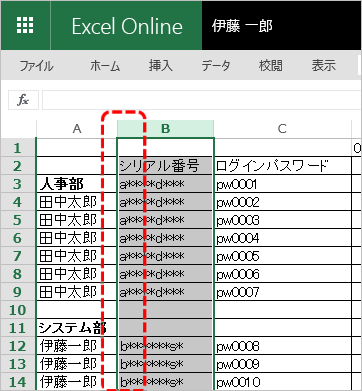This screenshot has width=362, height=391.
Task: Select row 10 header
Action: tap(18, 310)
